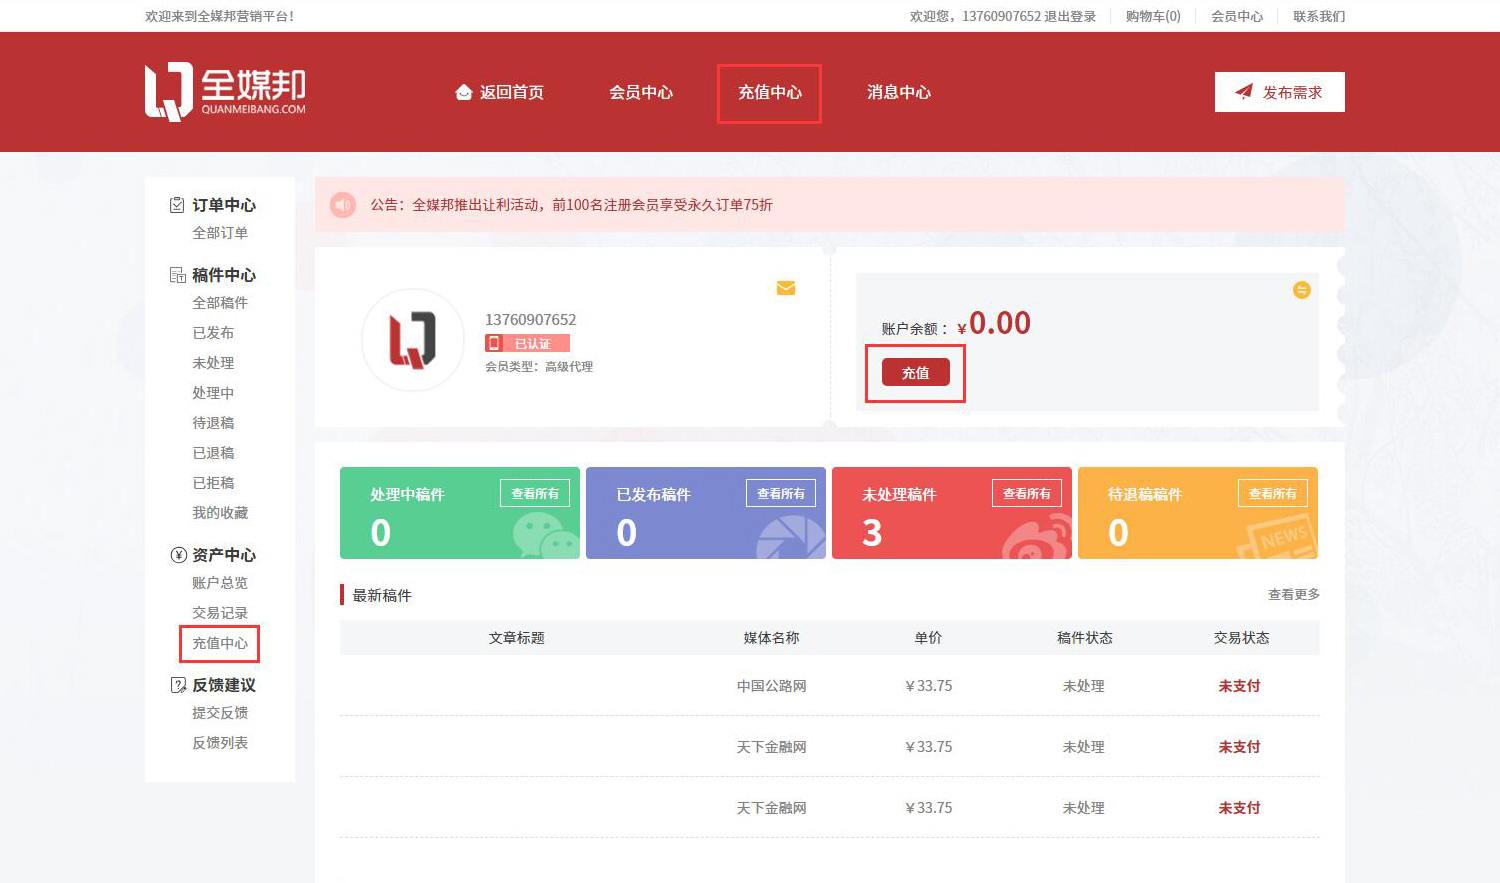Click the orange coin icon near balance
The height and width of the screenshot is (883, 1500).
click(x=1302, y=290)
